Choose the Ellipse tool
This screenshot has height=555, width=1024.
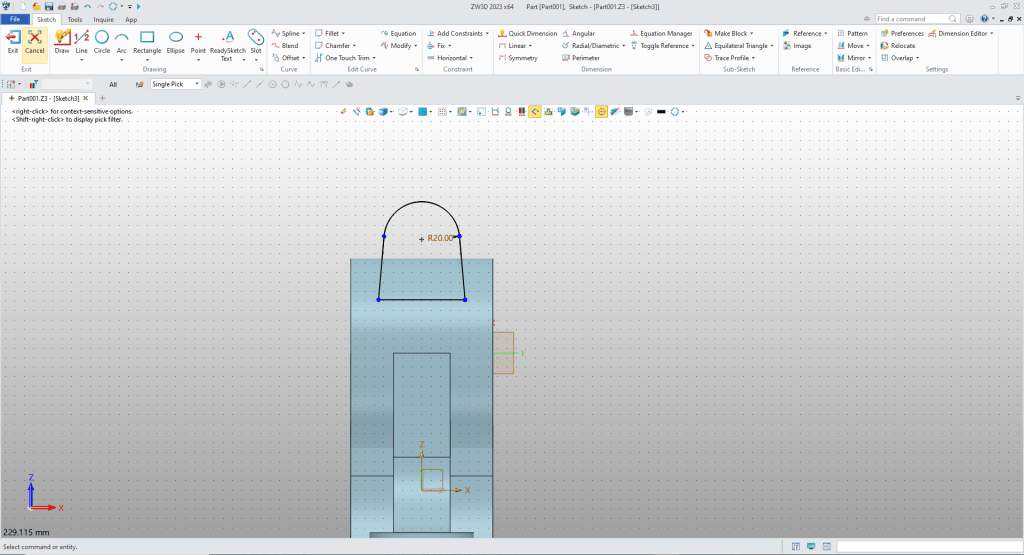coord(175,41)
